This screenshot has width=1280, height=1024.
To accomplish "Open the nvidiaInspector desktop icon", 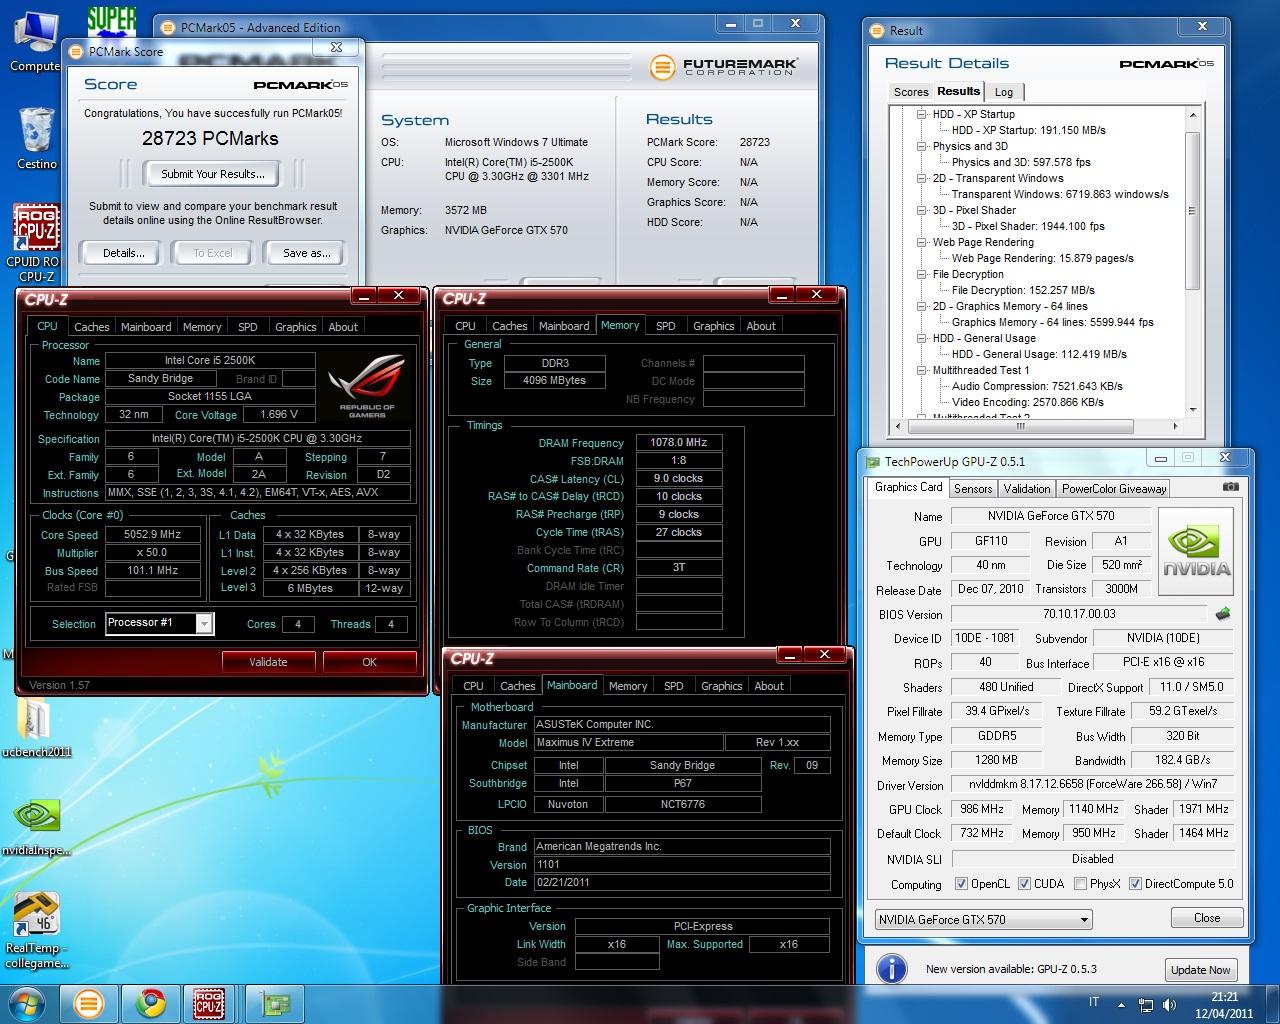I will tap(36, 826).
